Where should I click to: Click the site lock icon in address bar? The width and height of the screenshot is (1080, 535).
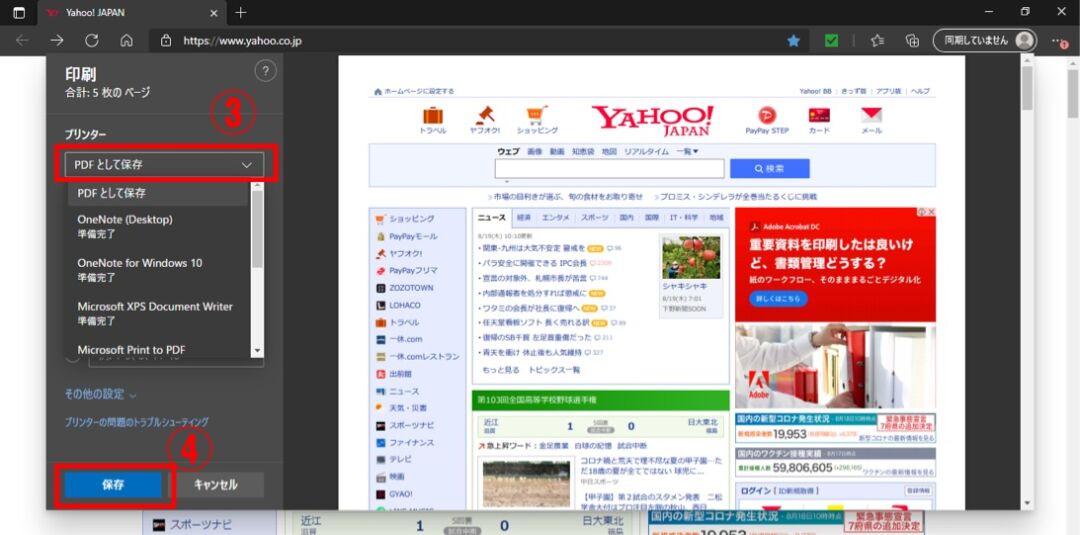click(165, 41)
